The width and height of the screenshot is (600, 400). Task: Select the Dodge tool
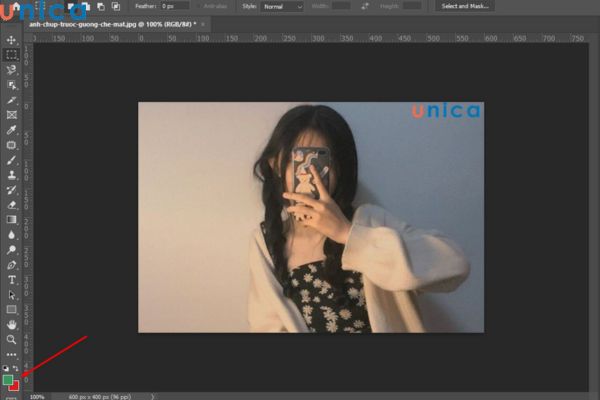11,250
